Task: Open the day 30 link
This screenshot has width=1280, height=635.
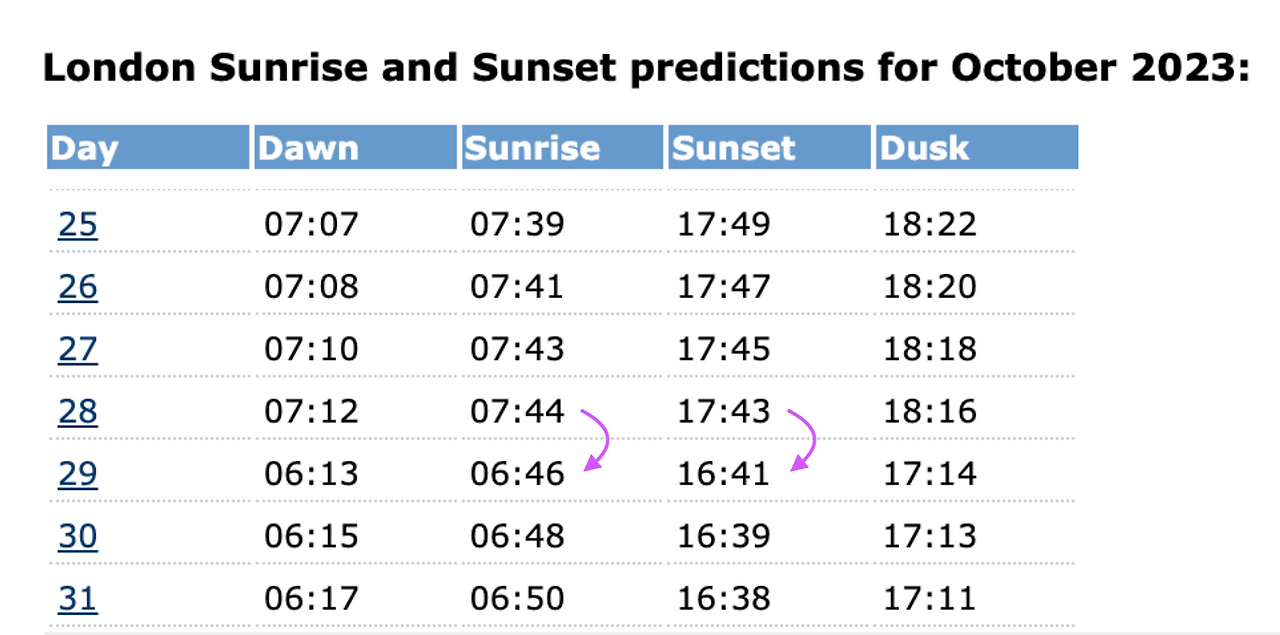Action: point(78,536)
